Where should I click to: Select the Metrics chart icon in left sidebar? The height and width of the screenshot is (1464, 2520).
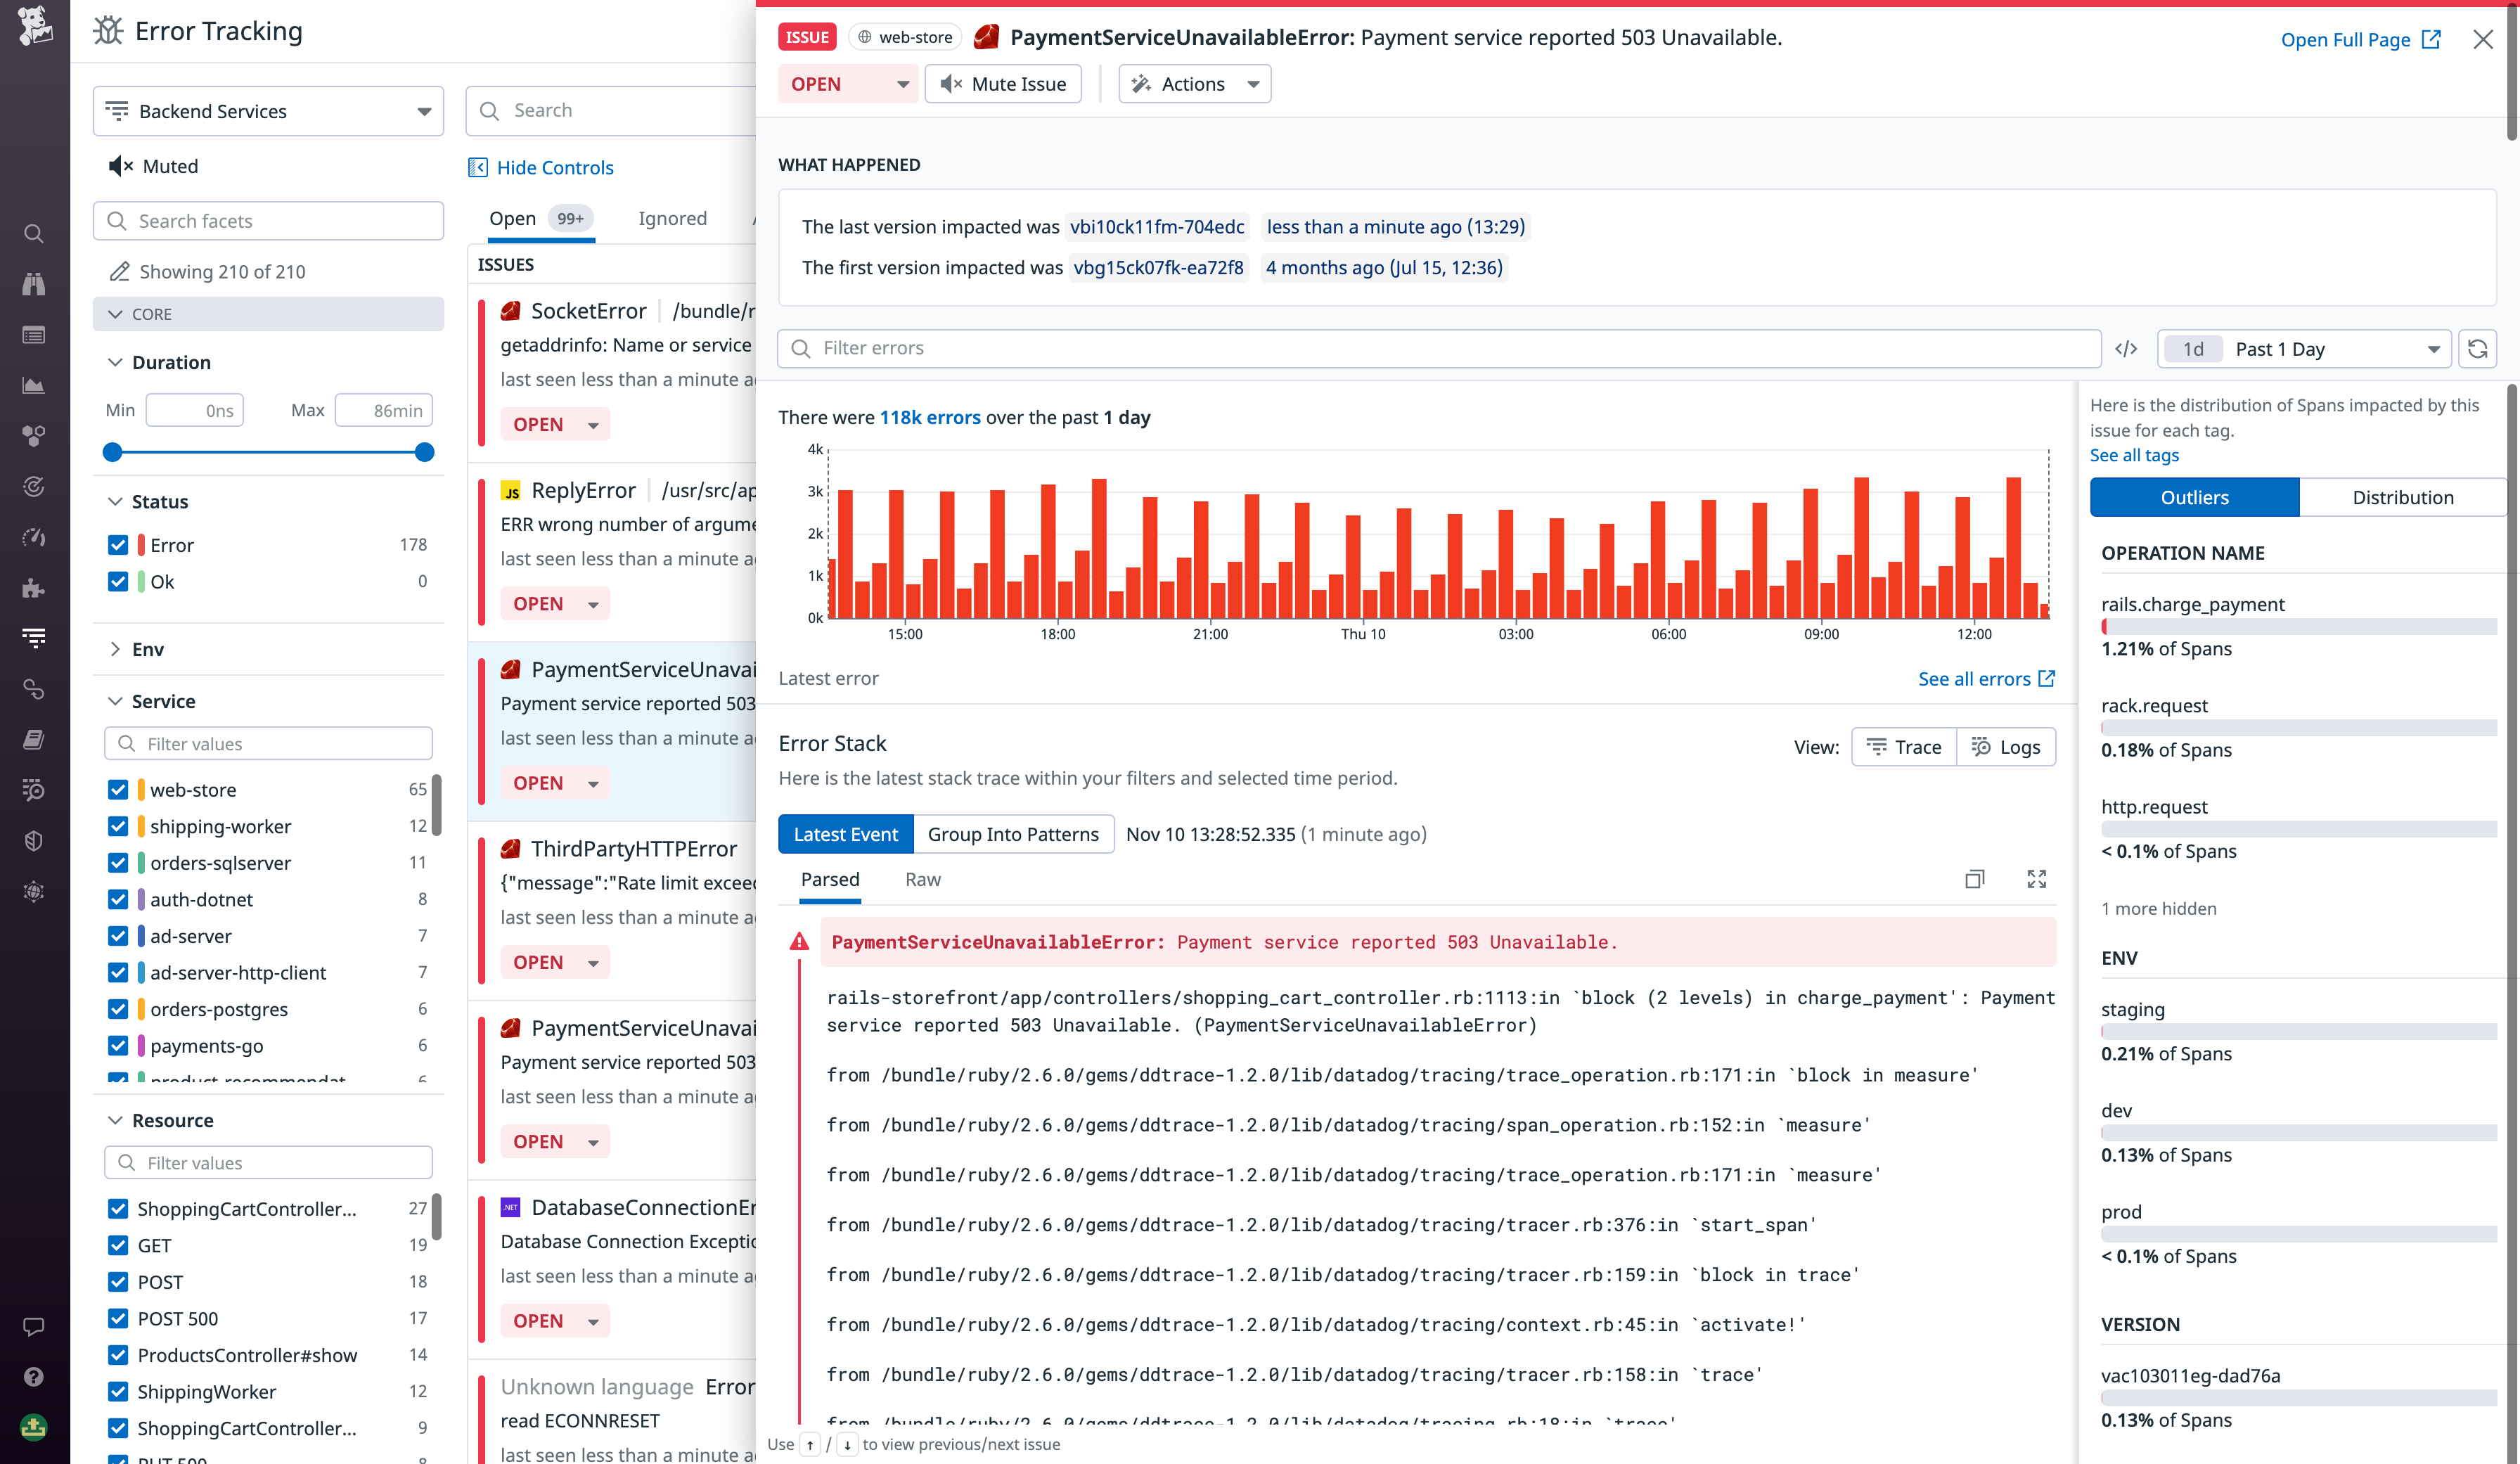(x=34, y=385)
